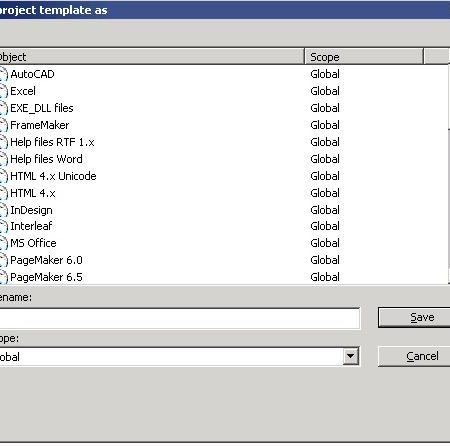Select Help files Word entry

point(46,159)
